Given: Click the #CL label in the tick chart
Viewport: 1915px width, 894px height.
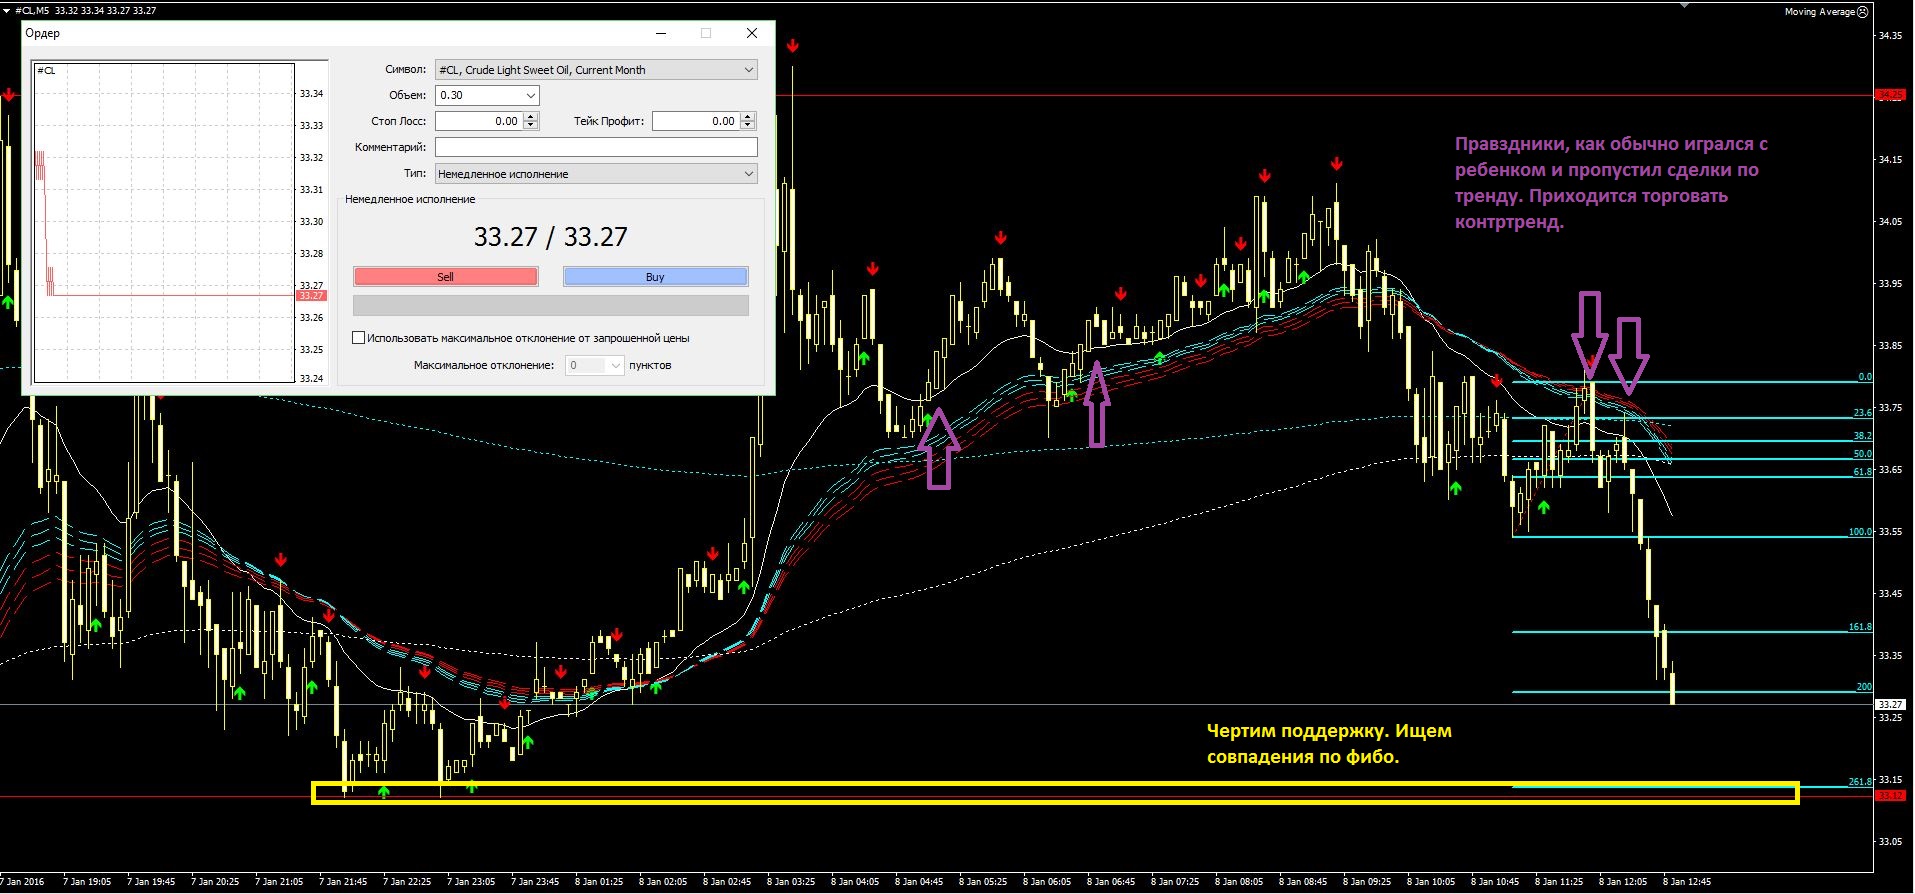Looking at the screenshot, I should pos(46,71).
